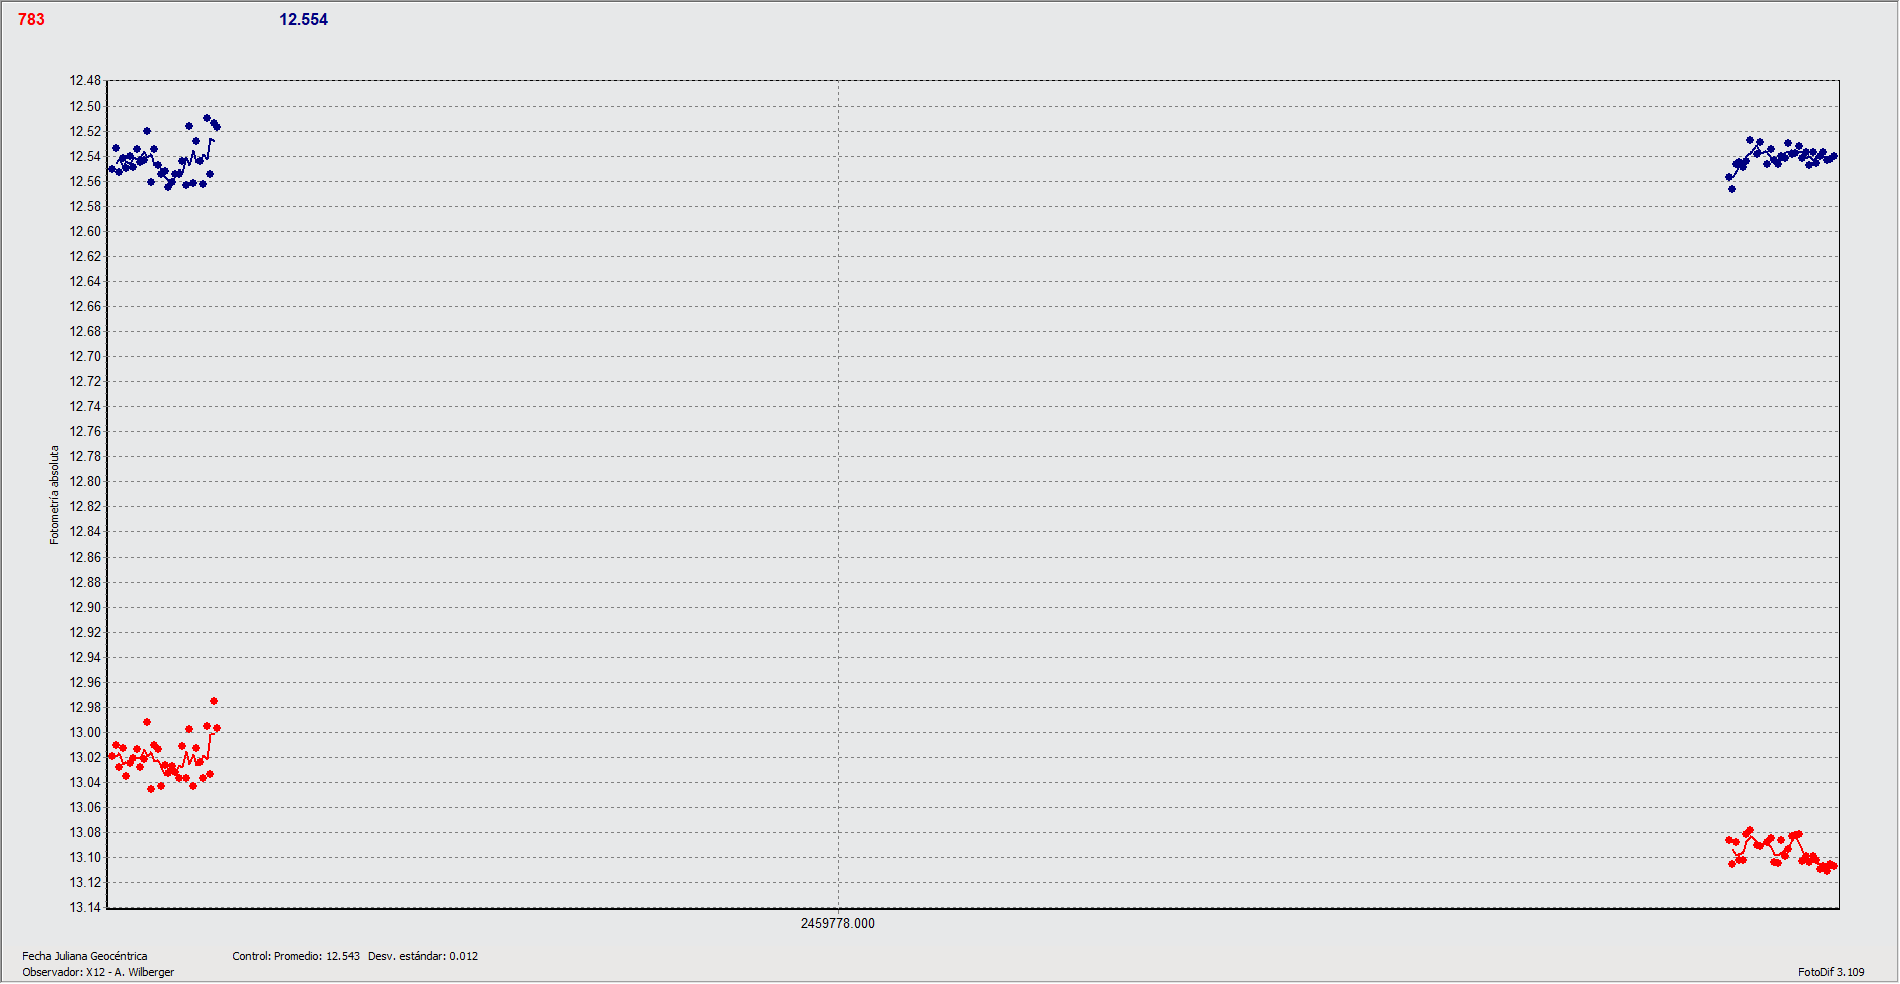Click the Observador X12 - A. Wilberger text
The image size is (1900, 984).
pyautogui.click(x=98, y=973)
